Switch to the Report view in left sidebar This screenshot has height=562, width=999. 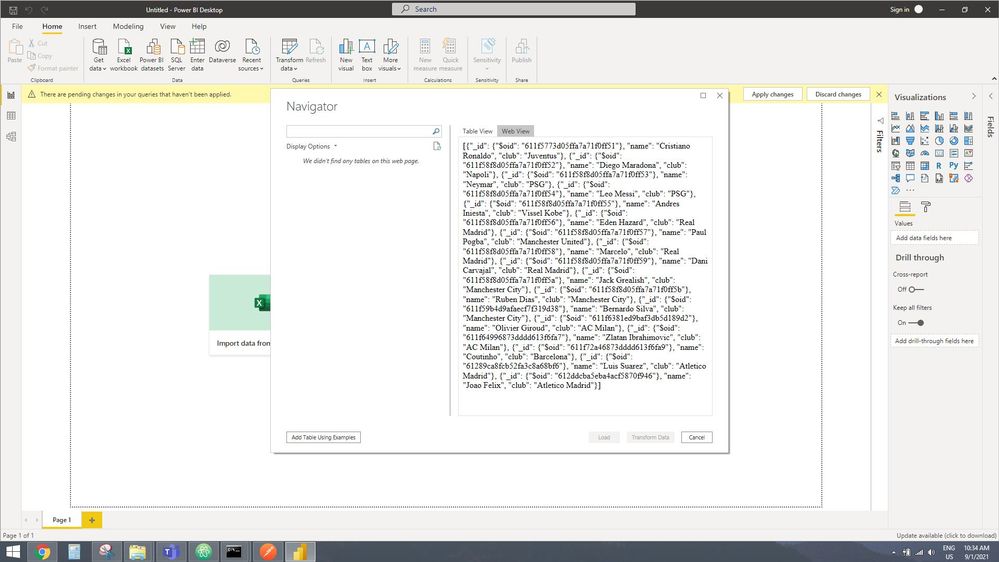11,94
